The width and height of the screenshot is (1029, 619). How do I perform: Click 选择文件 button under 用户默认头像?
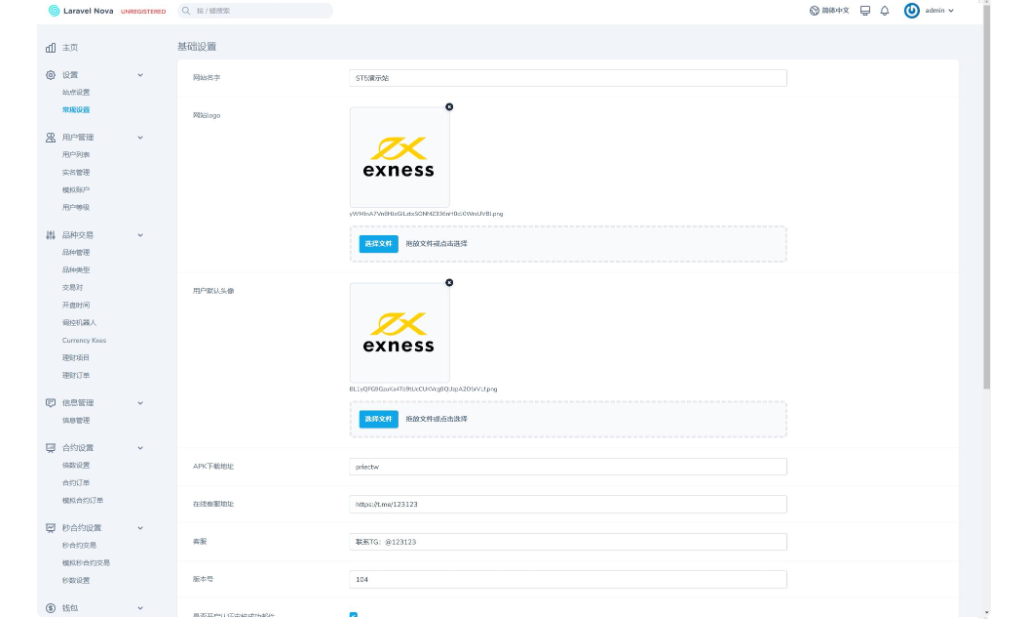378,419
